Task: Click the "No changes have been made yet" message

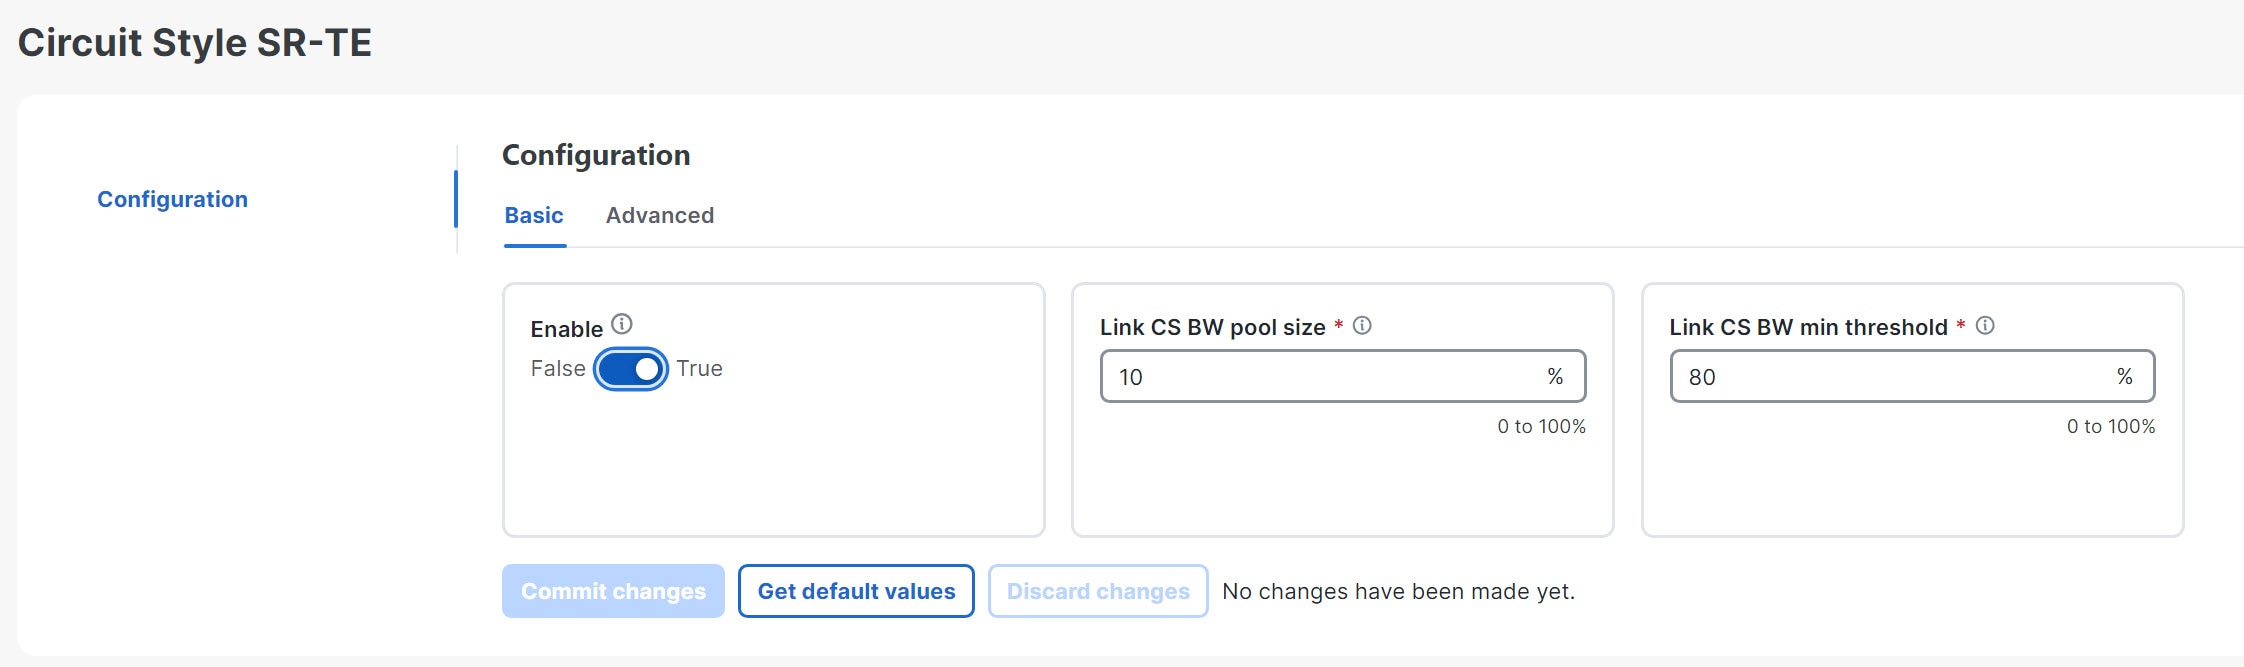Action: (1398, 591)
